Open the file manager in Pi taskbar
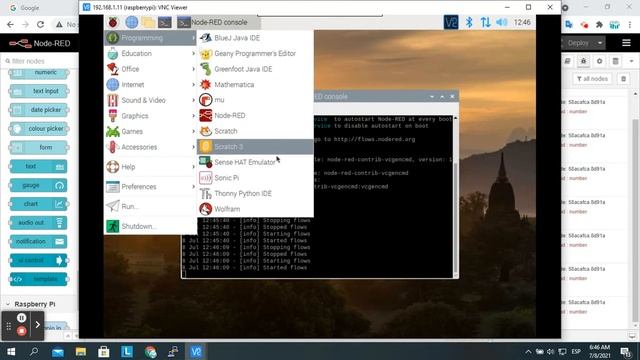The width and height of the screenshot is (640, 360). click(x=148, y=22)
